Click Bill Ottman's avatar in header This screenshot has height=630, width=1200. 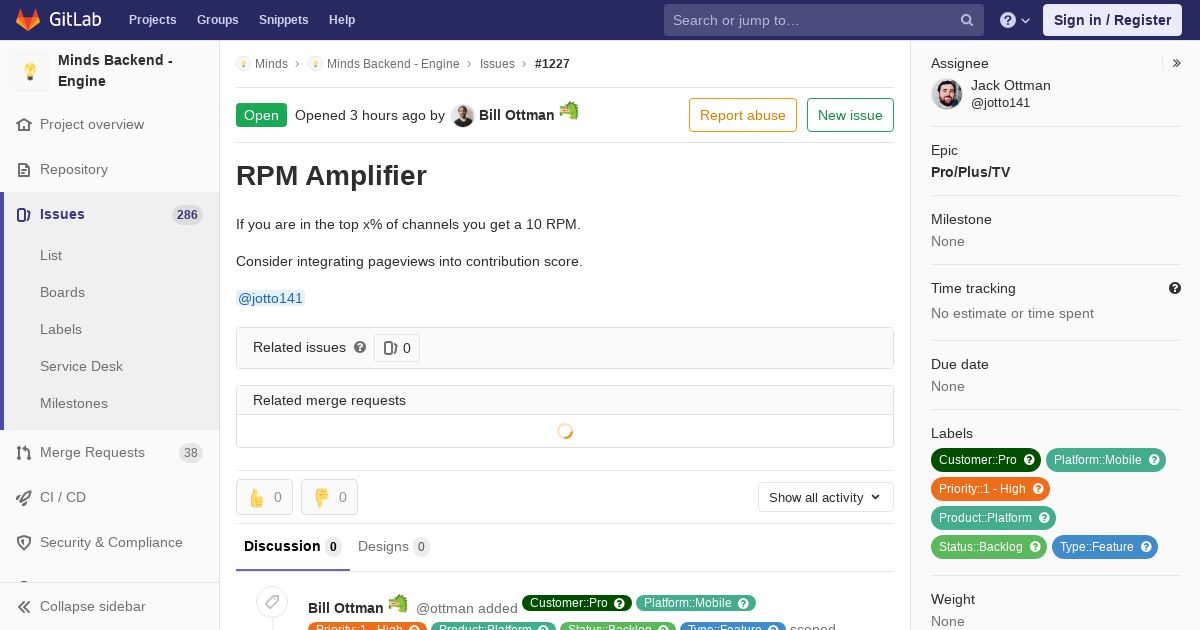click(x=462, y=116)
